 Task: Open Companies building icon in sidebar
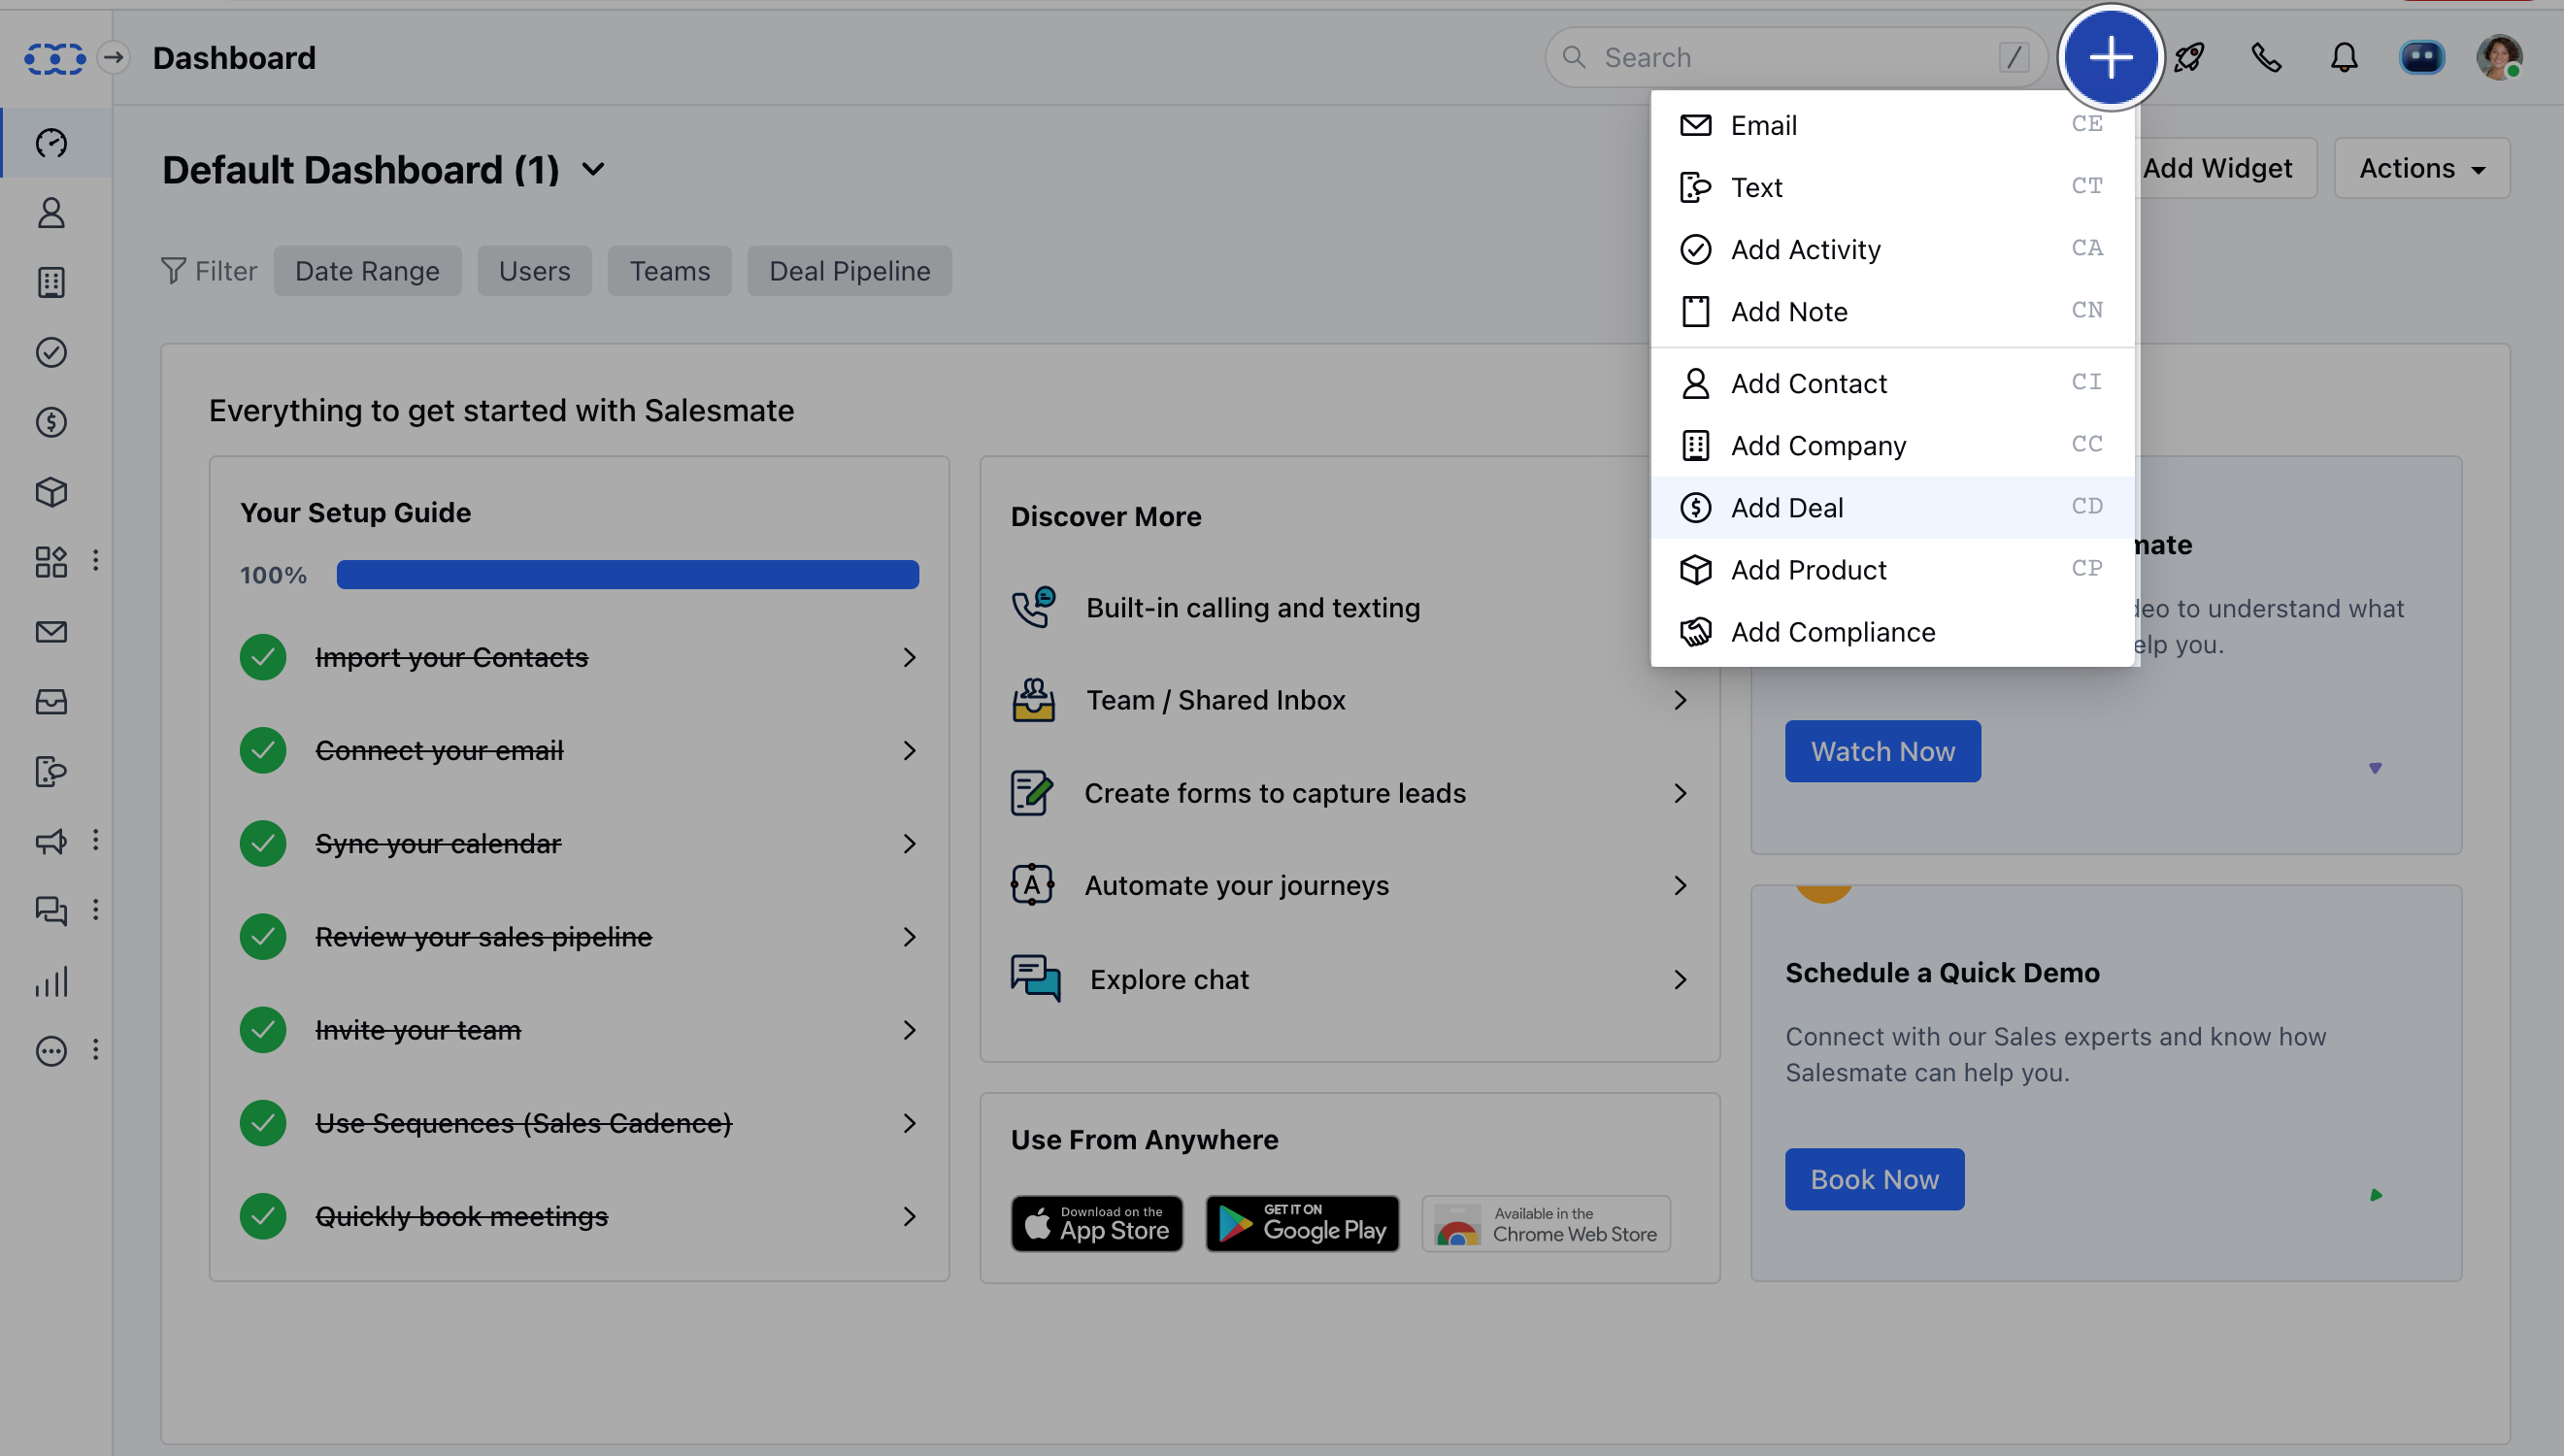pos(52,282)
